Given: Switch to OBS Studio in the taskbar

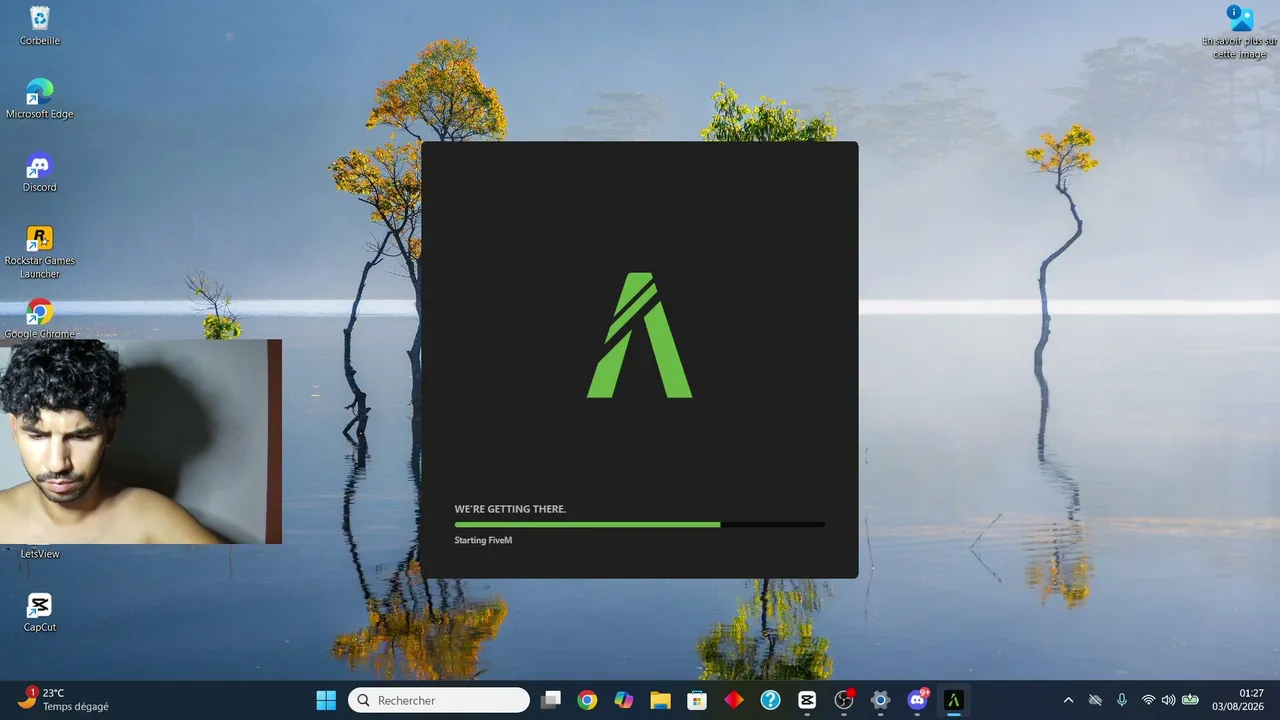Looking at the screenshot, I should [x=844, y=700].
